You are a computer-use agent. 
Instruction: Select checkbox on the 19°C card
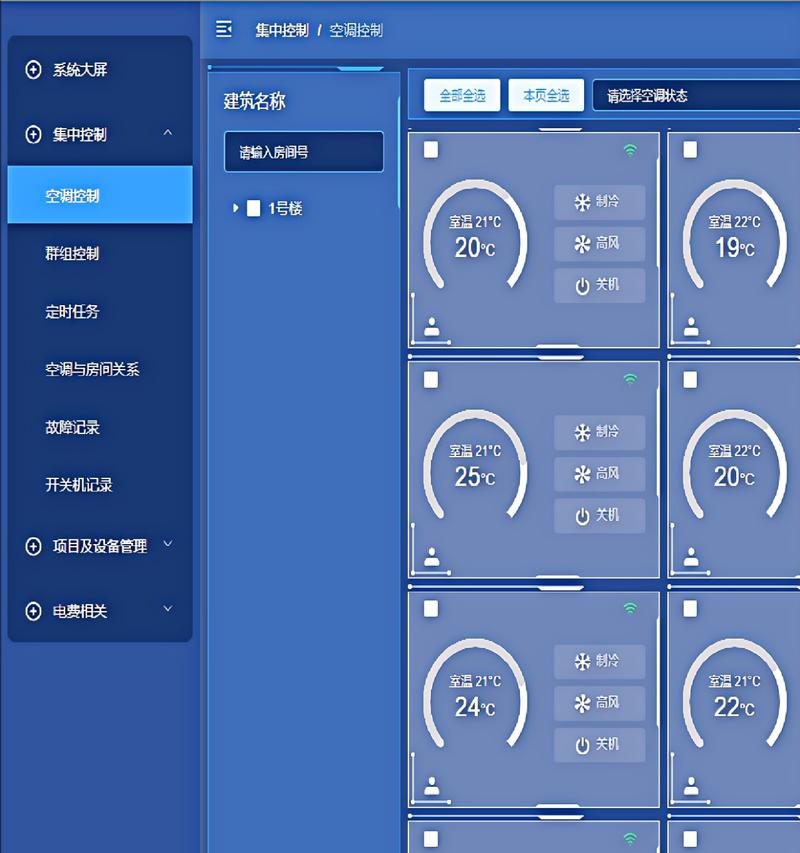pos(690,150)
